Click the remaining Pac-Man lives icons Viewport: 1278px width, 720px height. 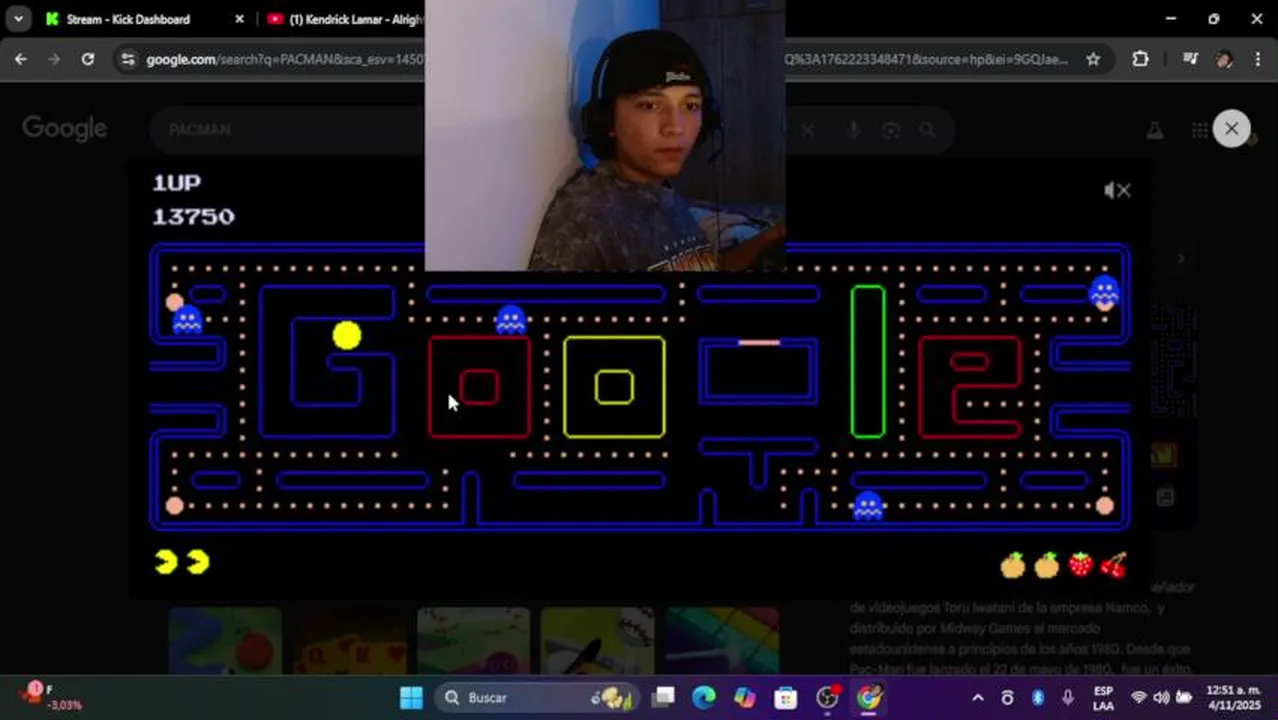point(182,562)
